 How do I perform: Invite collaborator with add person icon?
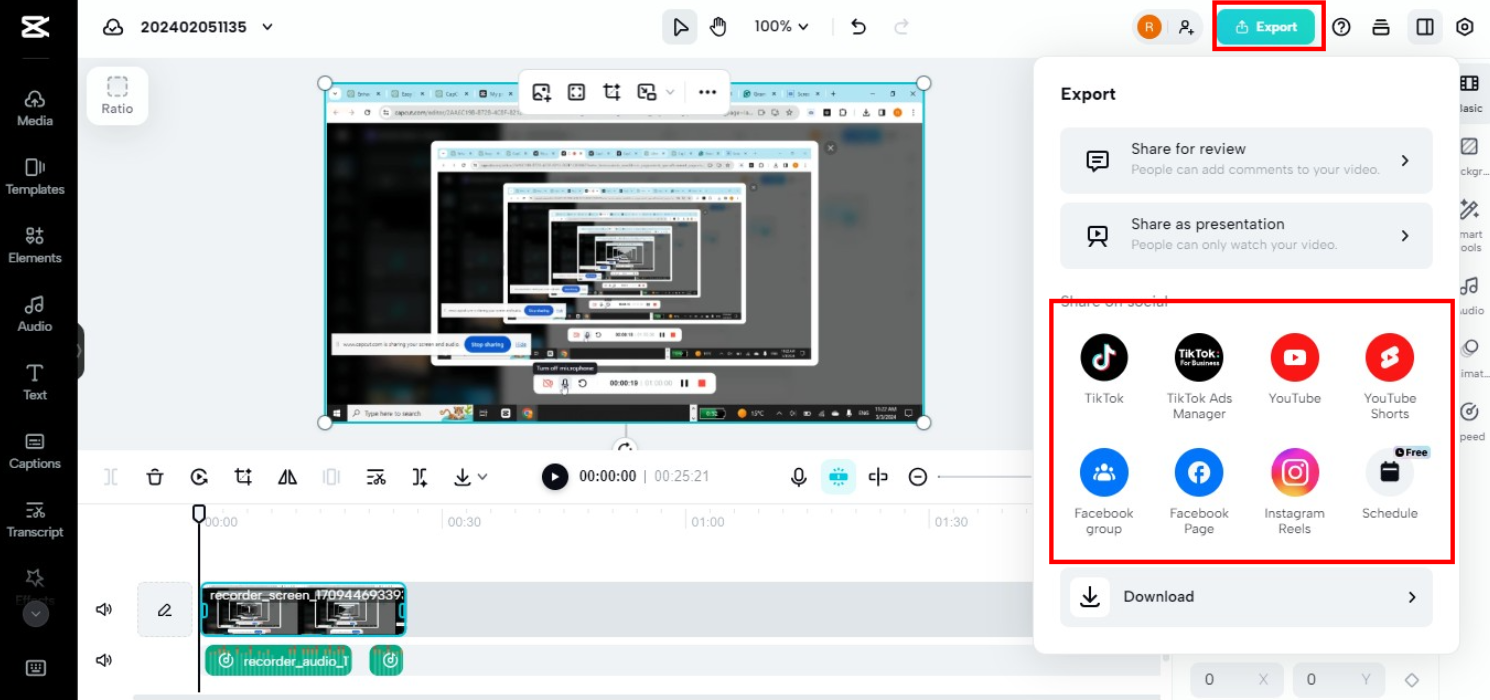click(x=1186, y=27)
